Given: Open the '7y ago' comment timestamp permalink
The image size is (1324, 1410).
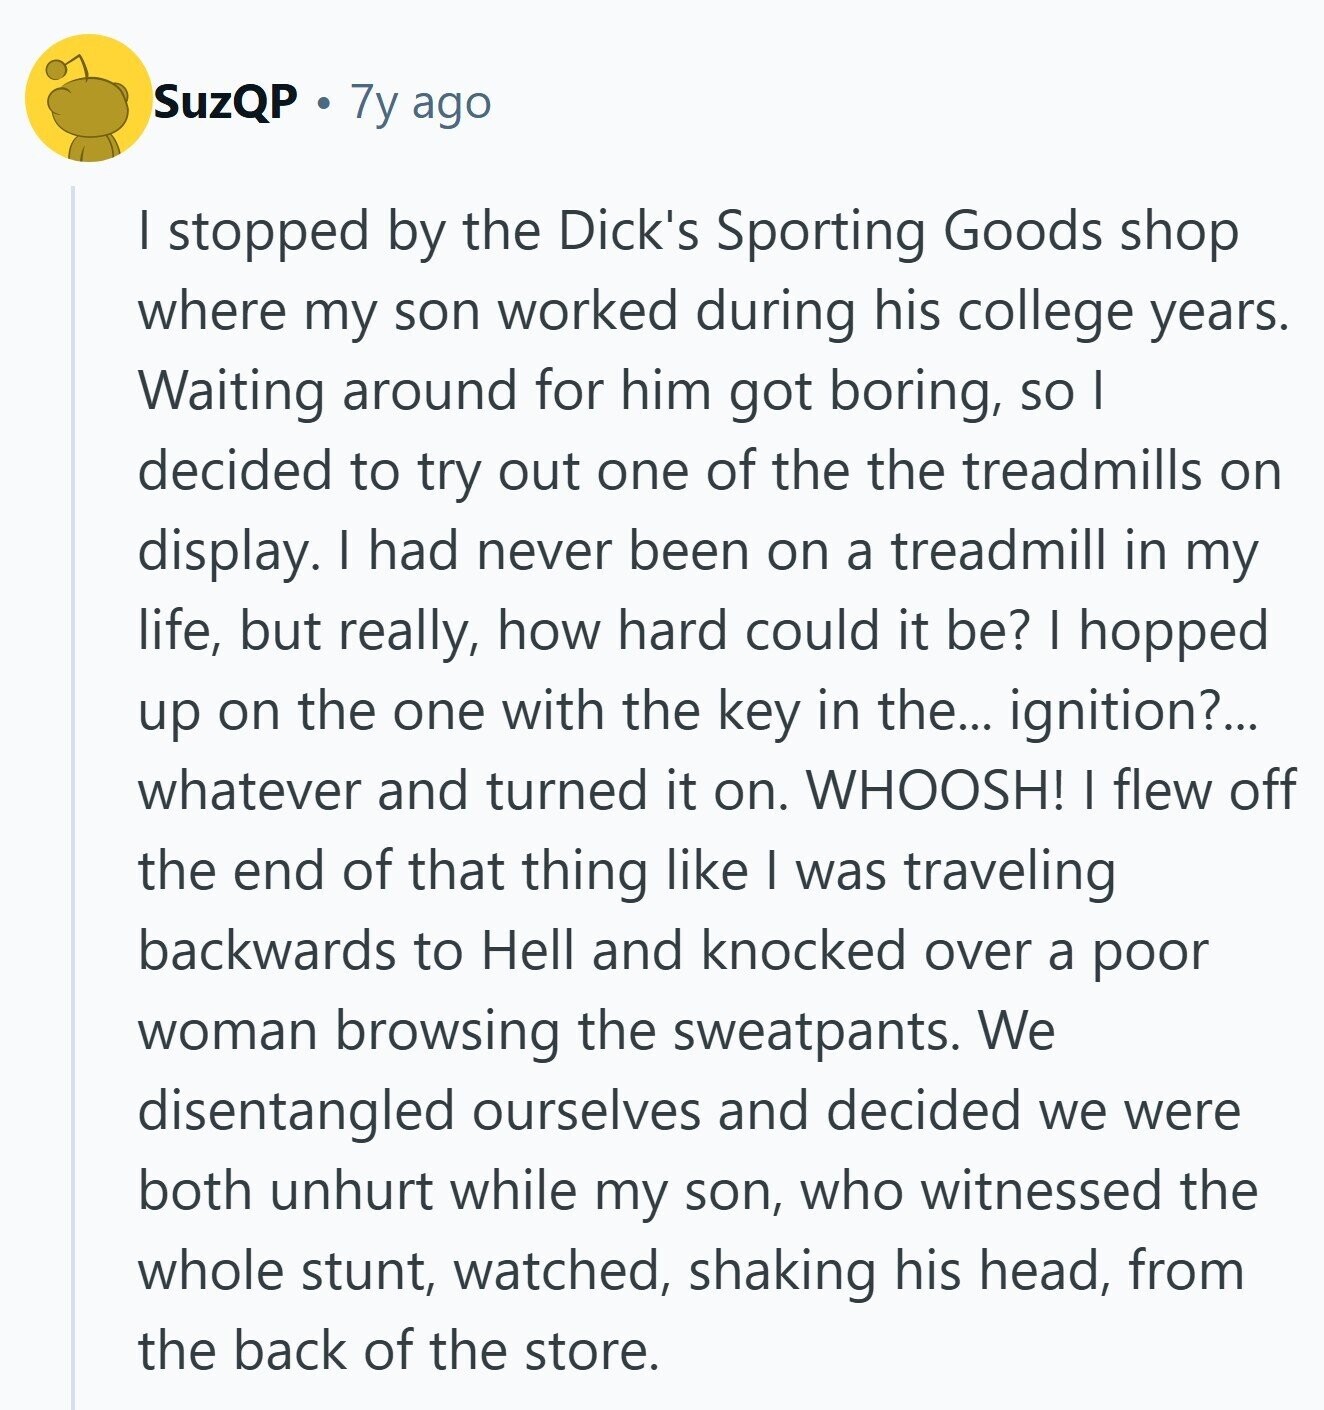Looking at the screenshot, I should coord(421,103).
